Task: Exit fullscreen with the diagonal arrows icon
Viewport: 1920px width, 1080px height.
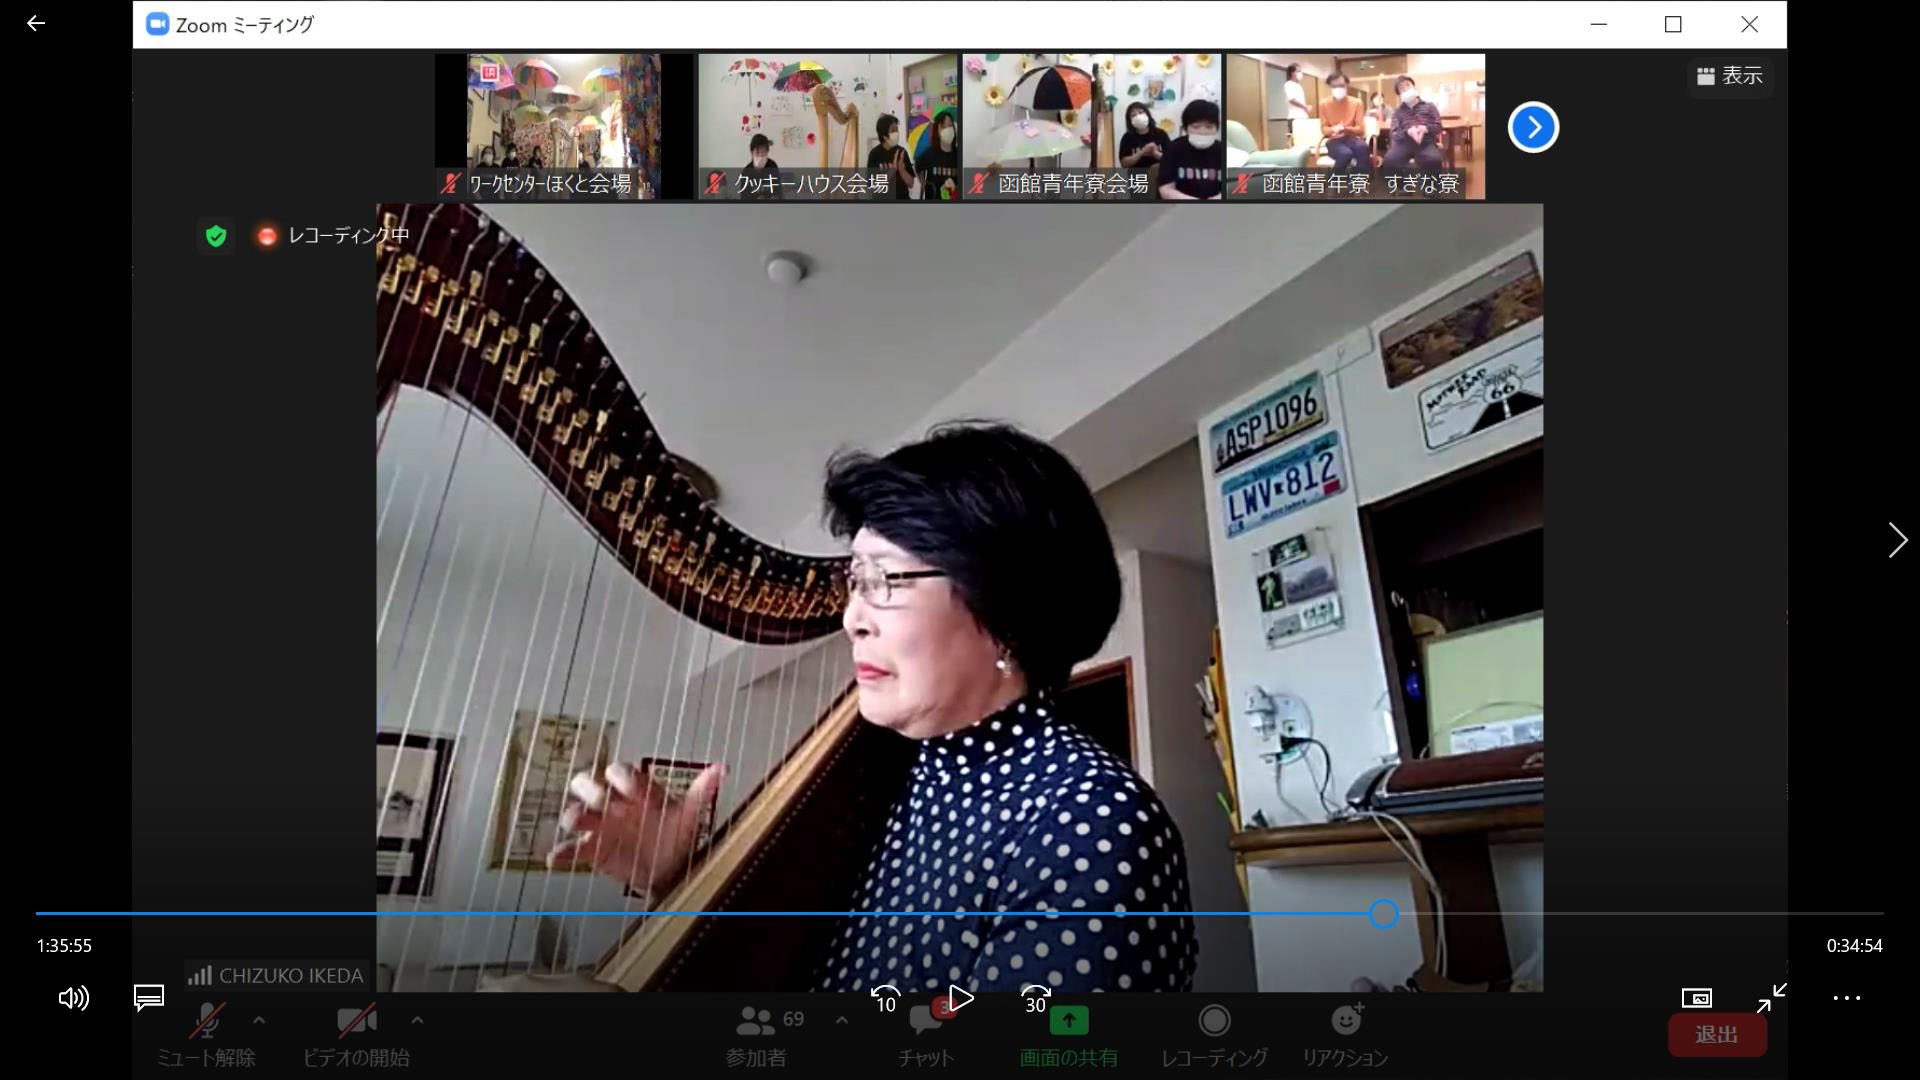Action: pos(1772,998)
